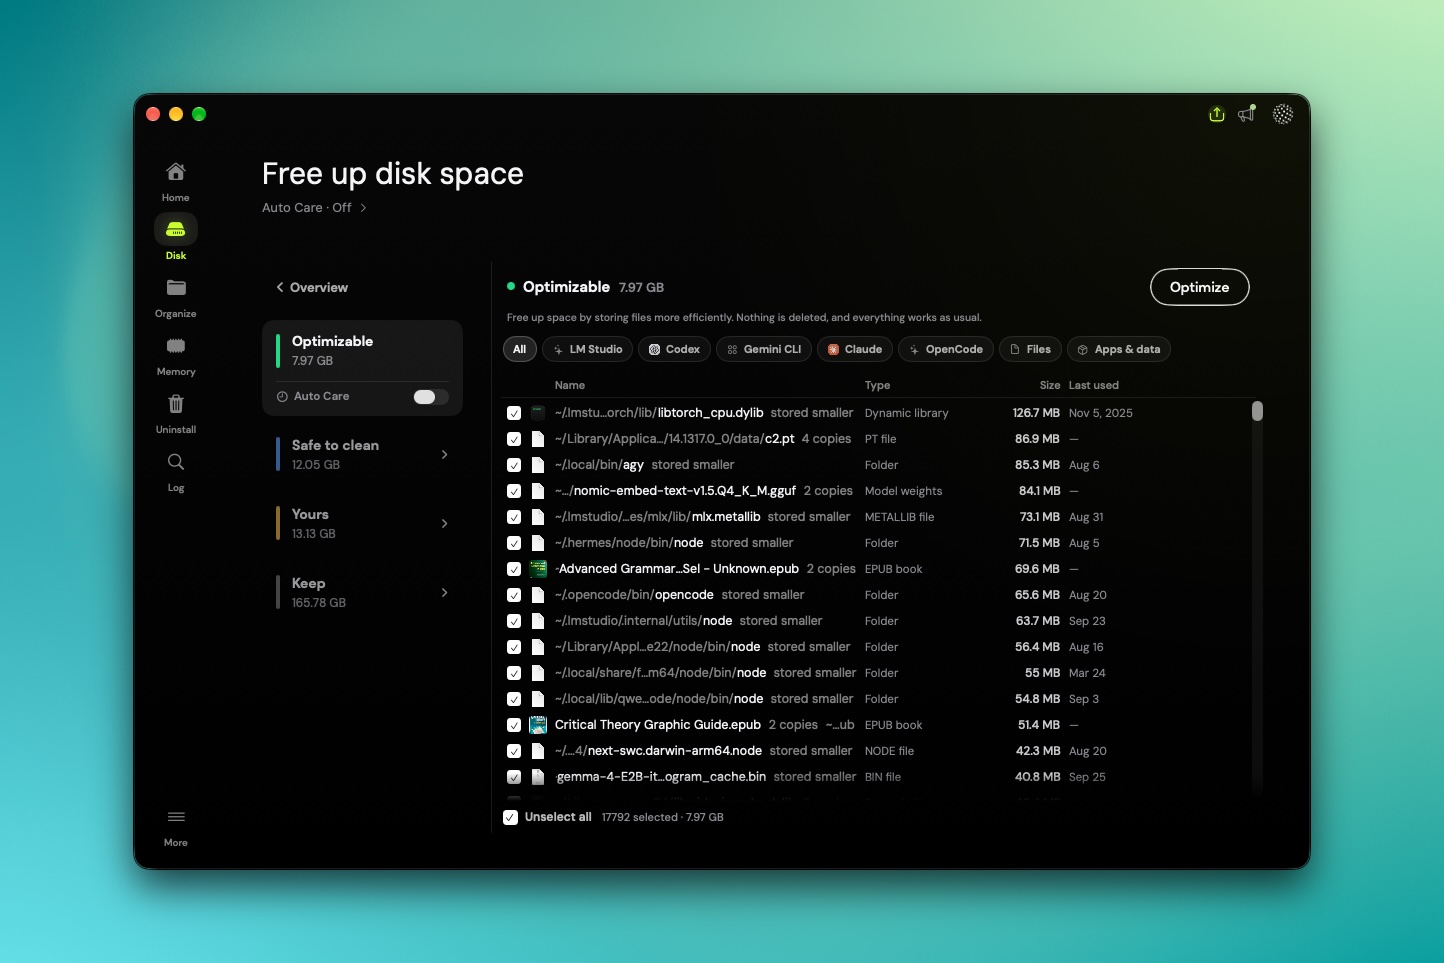Click the libtorch_cpu.dylib file icon

[538, 413]
